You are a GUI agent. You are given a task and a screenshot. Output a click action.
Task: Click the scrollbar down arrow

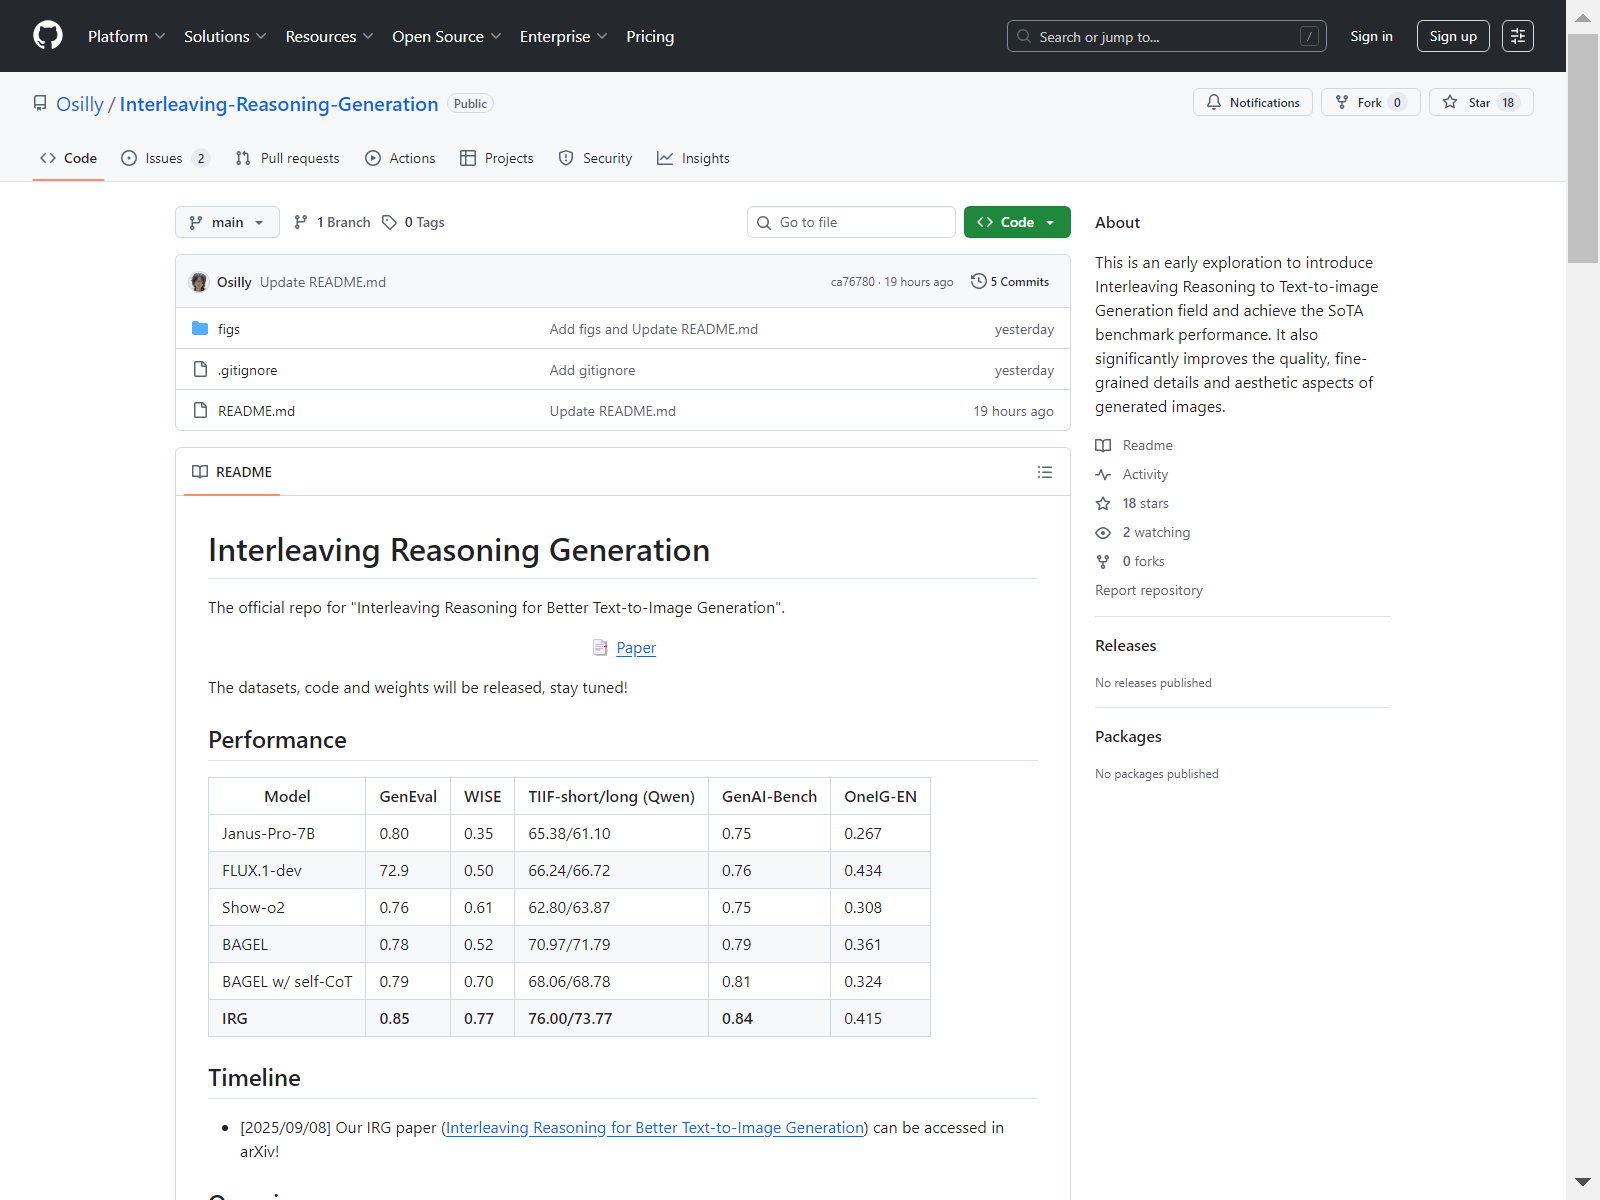click(1583, 1183)
